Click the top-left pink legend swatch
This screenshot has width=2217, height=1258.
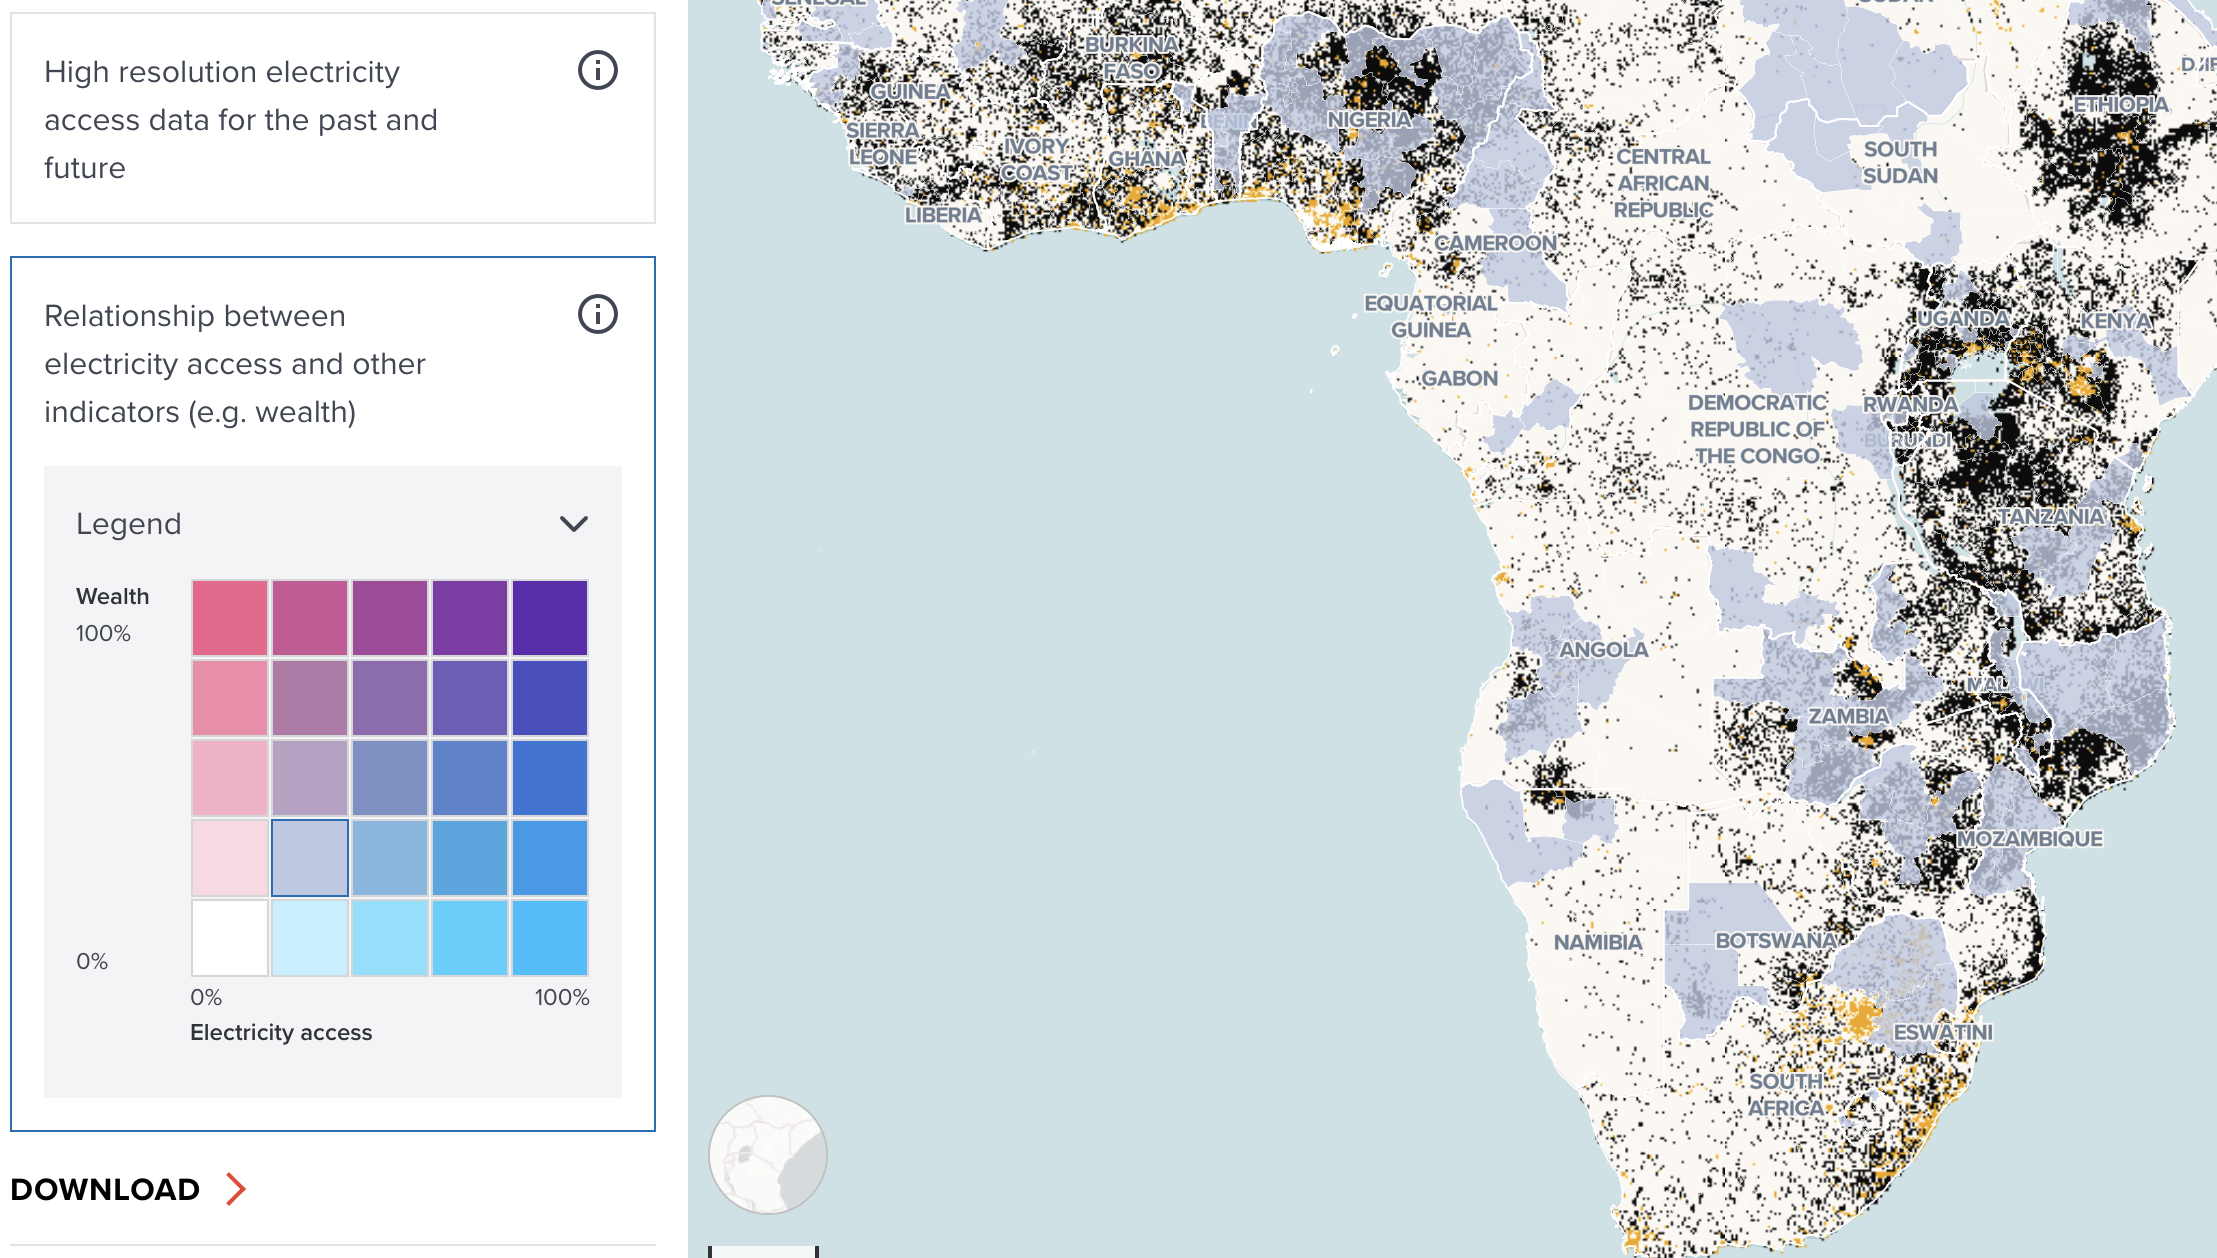pyautogui.click(x=230, y=618)
